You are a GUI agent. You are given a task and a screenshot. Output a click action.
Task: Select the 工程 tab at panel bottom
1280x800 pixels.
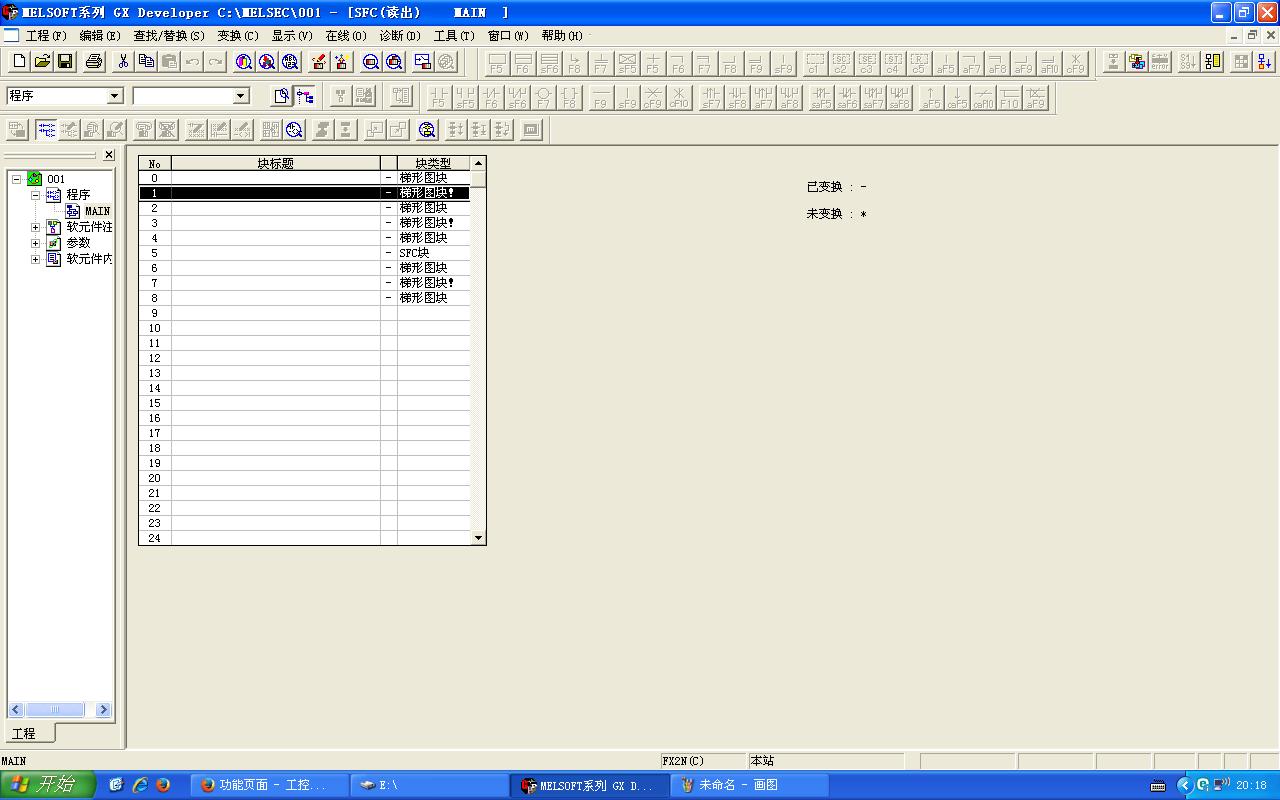coord(24,734)
